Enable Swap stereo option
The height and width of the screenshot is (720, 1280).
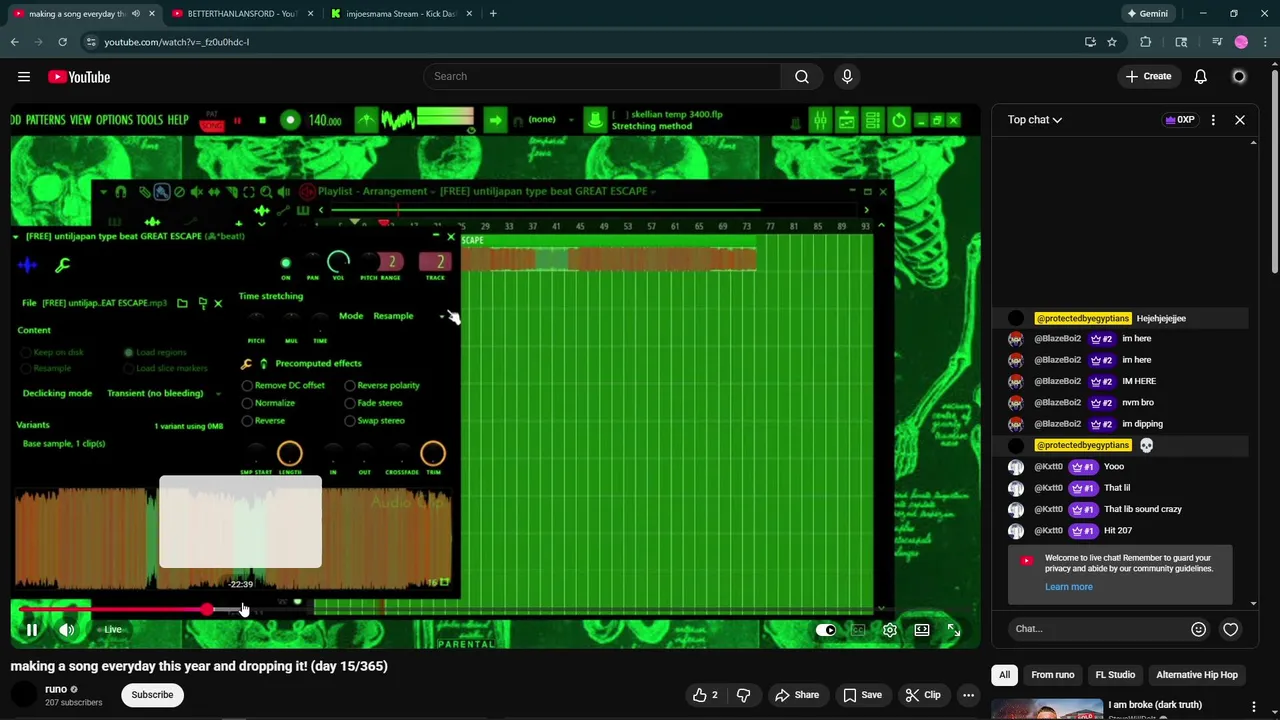375,421
